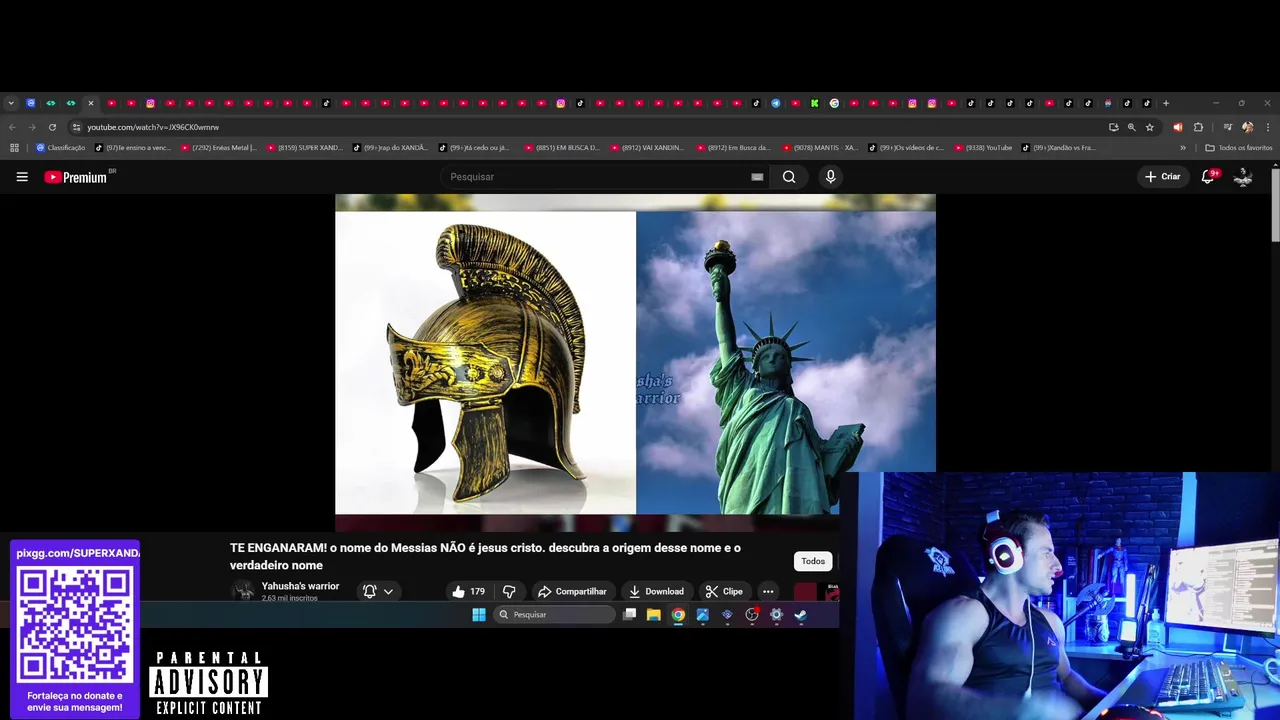Open subscription notification bell dropdown
Viewport: 1280px width, 720px height.
(378, 591)
